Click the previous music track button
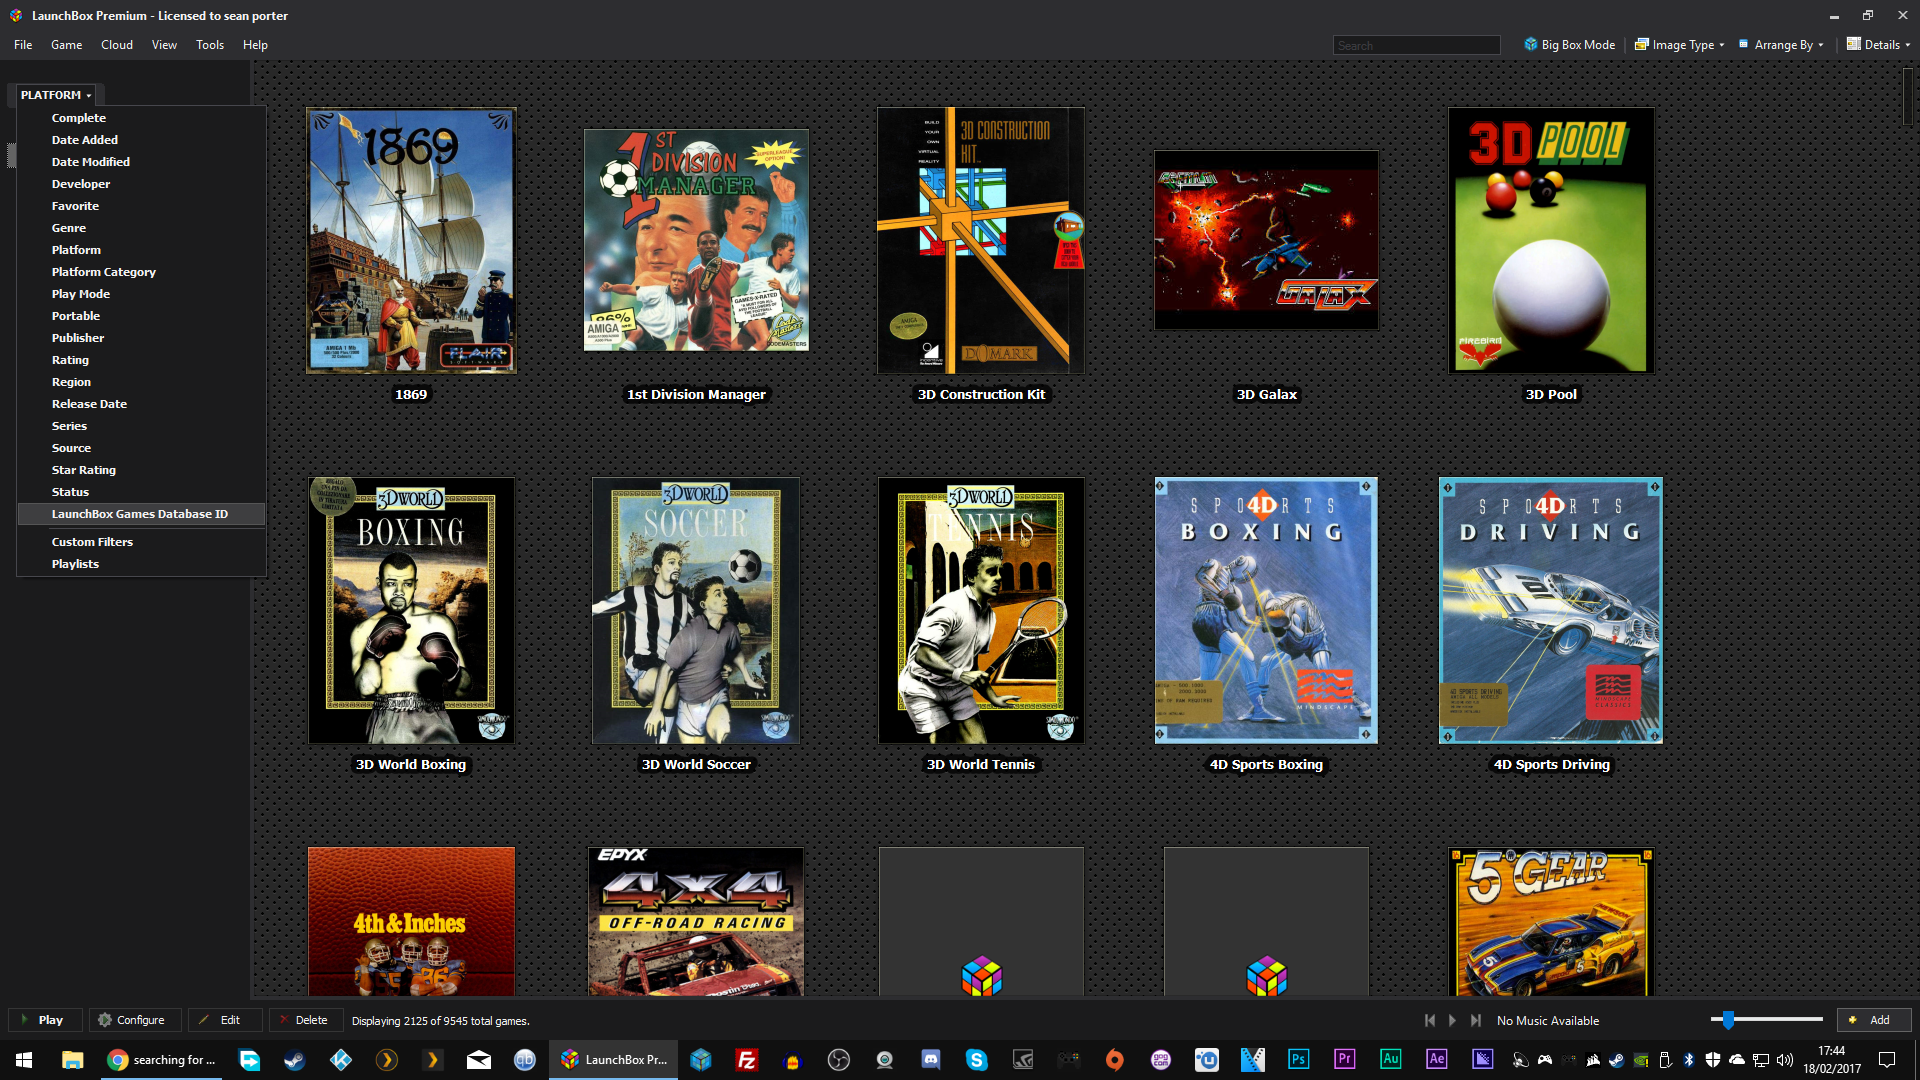Screen dimensions: 1920x1080 [x=1430, y=1020]
